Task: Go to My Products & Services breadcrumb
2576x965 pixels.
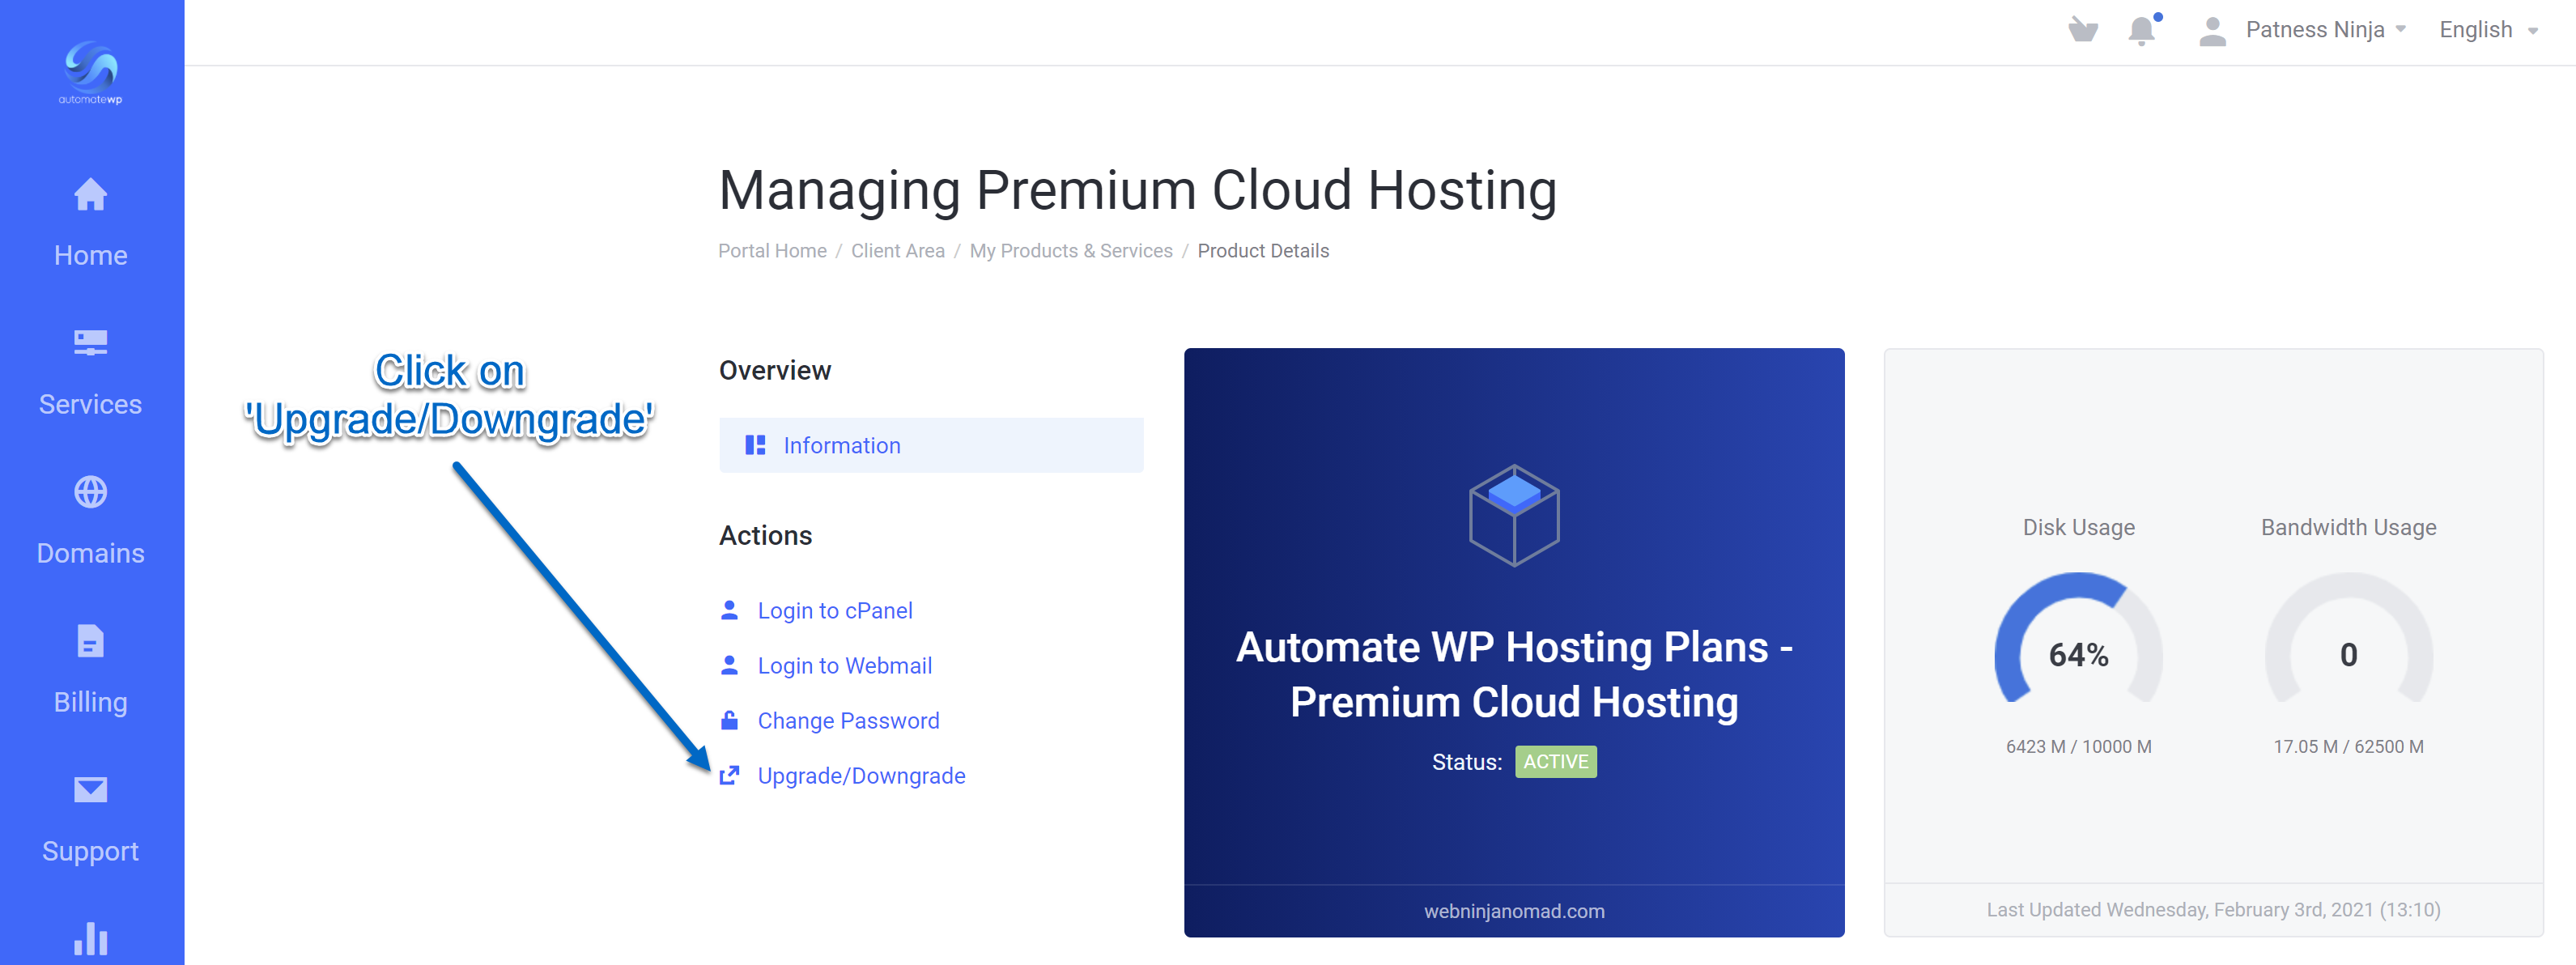Action: pos(1070,251)
